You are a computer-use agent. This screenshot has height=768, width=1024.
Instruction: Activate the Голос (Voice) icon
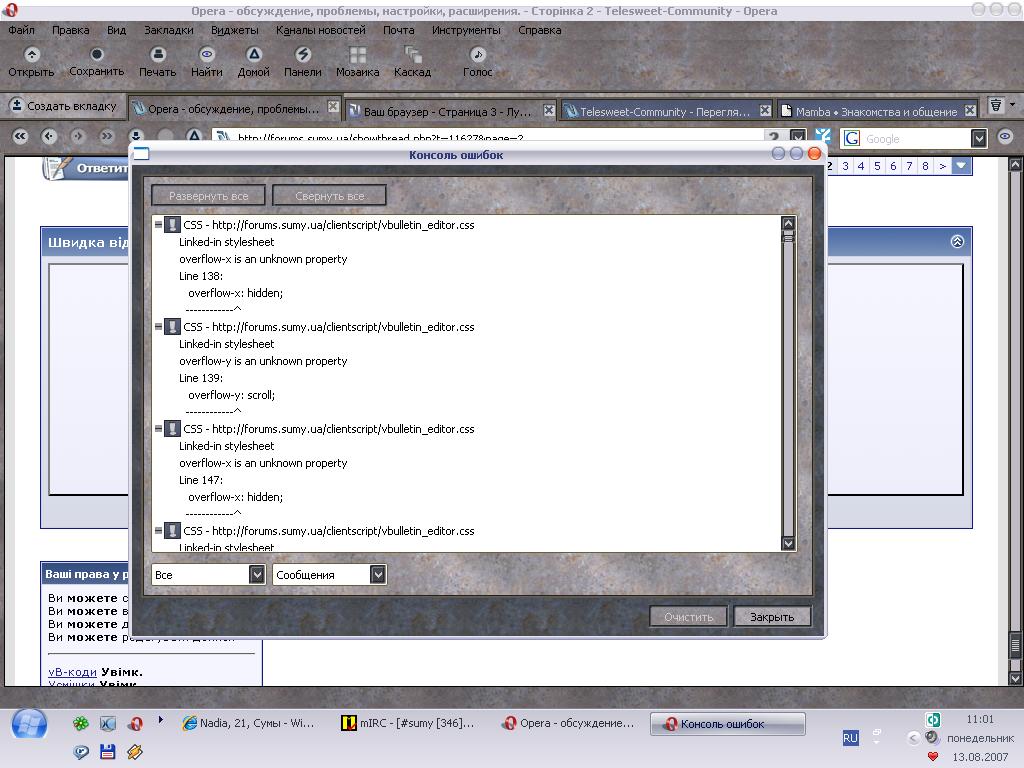coord(478,55)
